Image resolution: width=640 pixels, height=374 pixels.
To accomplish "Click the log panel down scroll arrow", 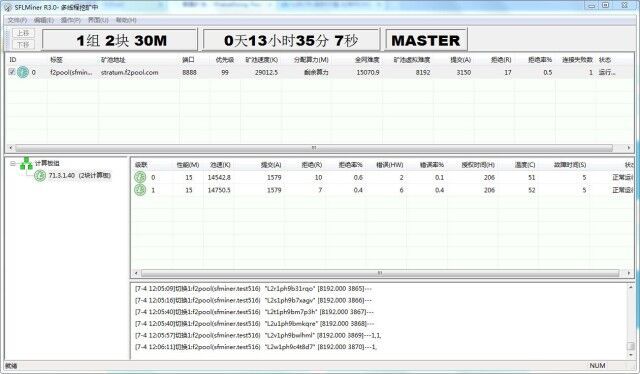I will tap(631, 355).
